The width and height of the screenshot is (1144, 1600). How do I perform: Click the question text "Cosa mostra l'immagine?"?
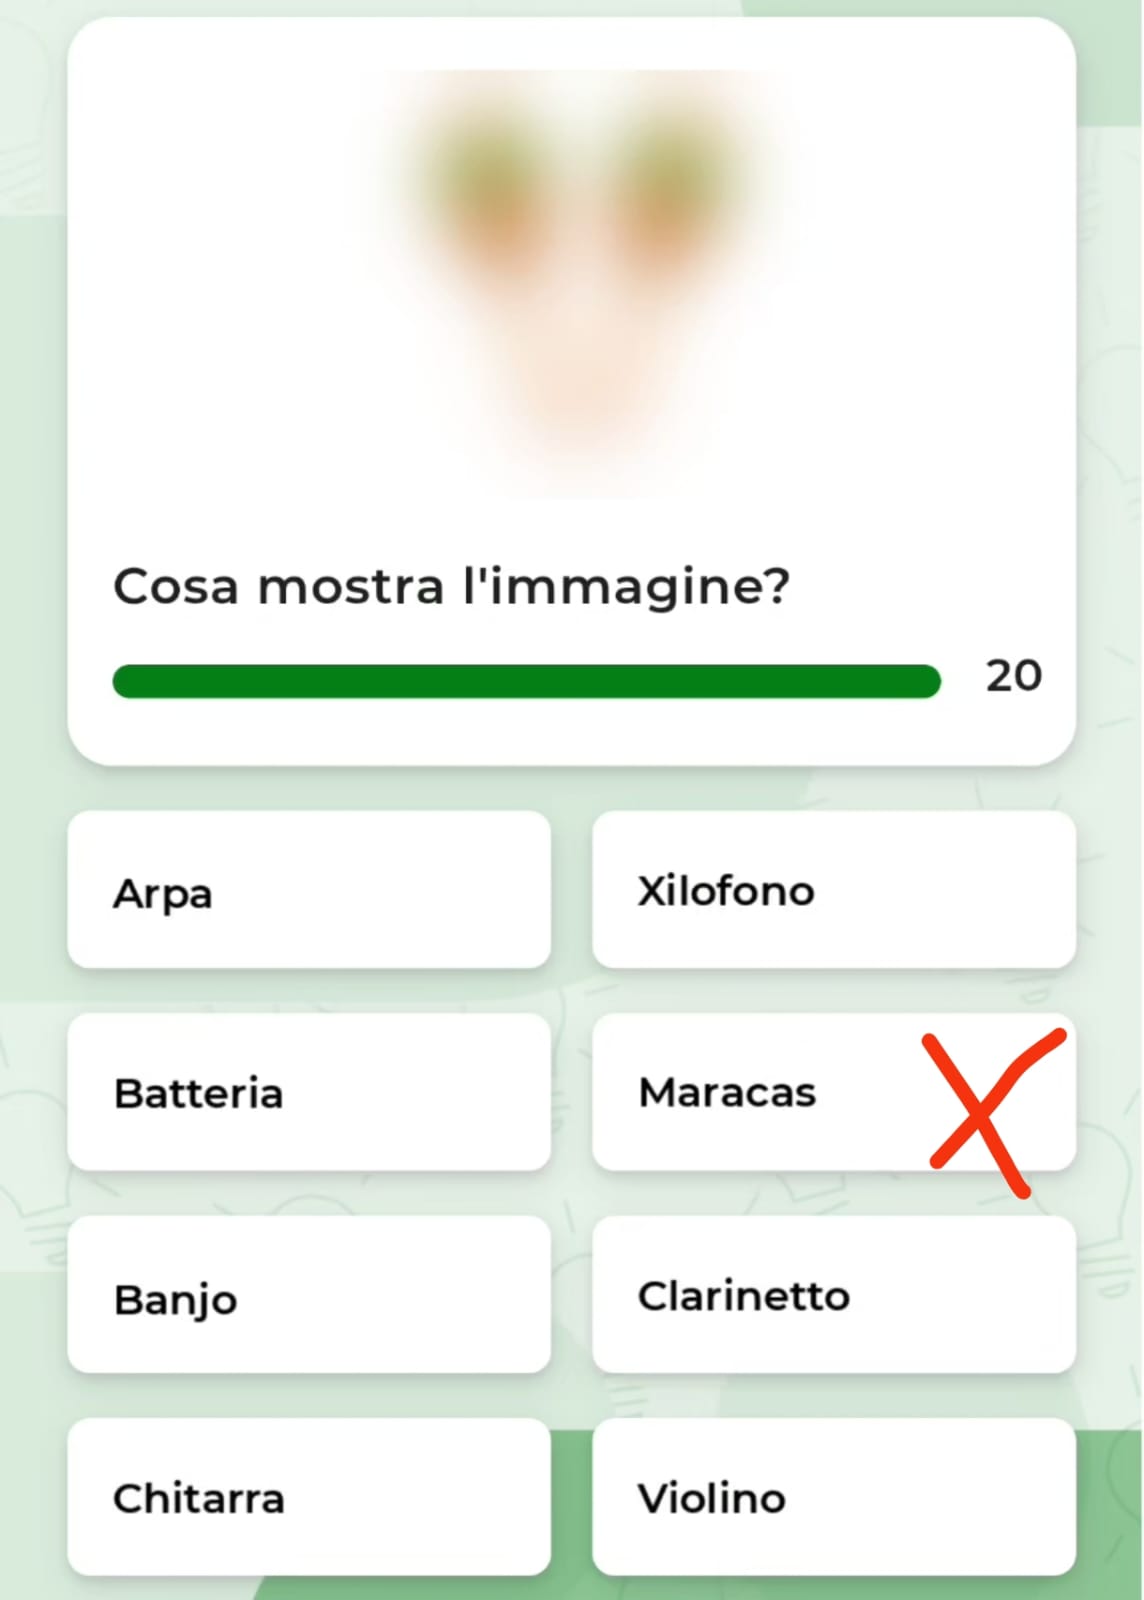451,587
